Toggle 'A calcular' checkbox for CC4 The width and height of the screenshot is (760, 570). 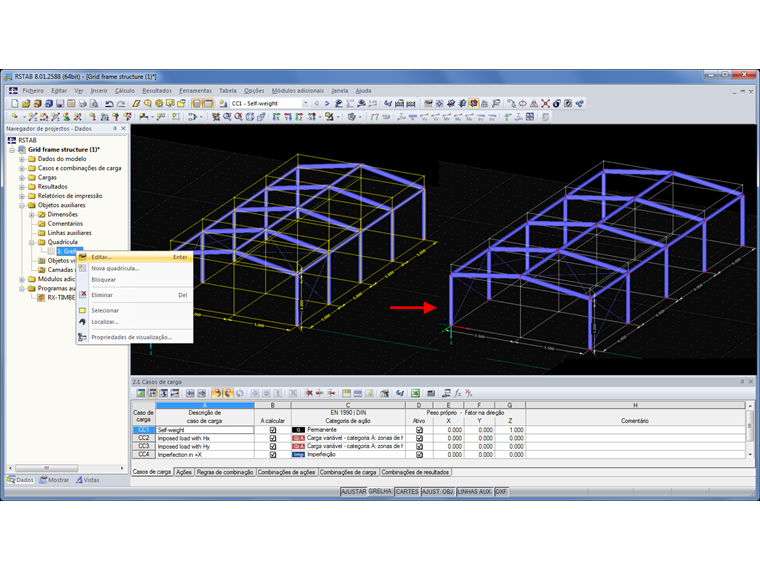[273, 455]
